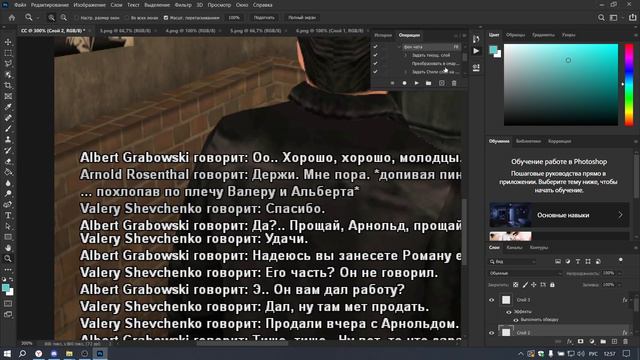Hide the 'Слой 2' layer

point(491,333)
